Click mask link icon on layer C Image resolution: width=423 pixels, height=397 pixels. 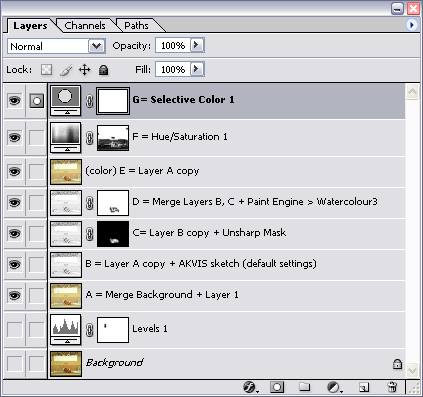point(89,234)
